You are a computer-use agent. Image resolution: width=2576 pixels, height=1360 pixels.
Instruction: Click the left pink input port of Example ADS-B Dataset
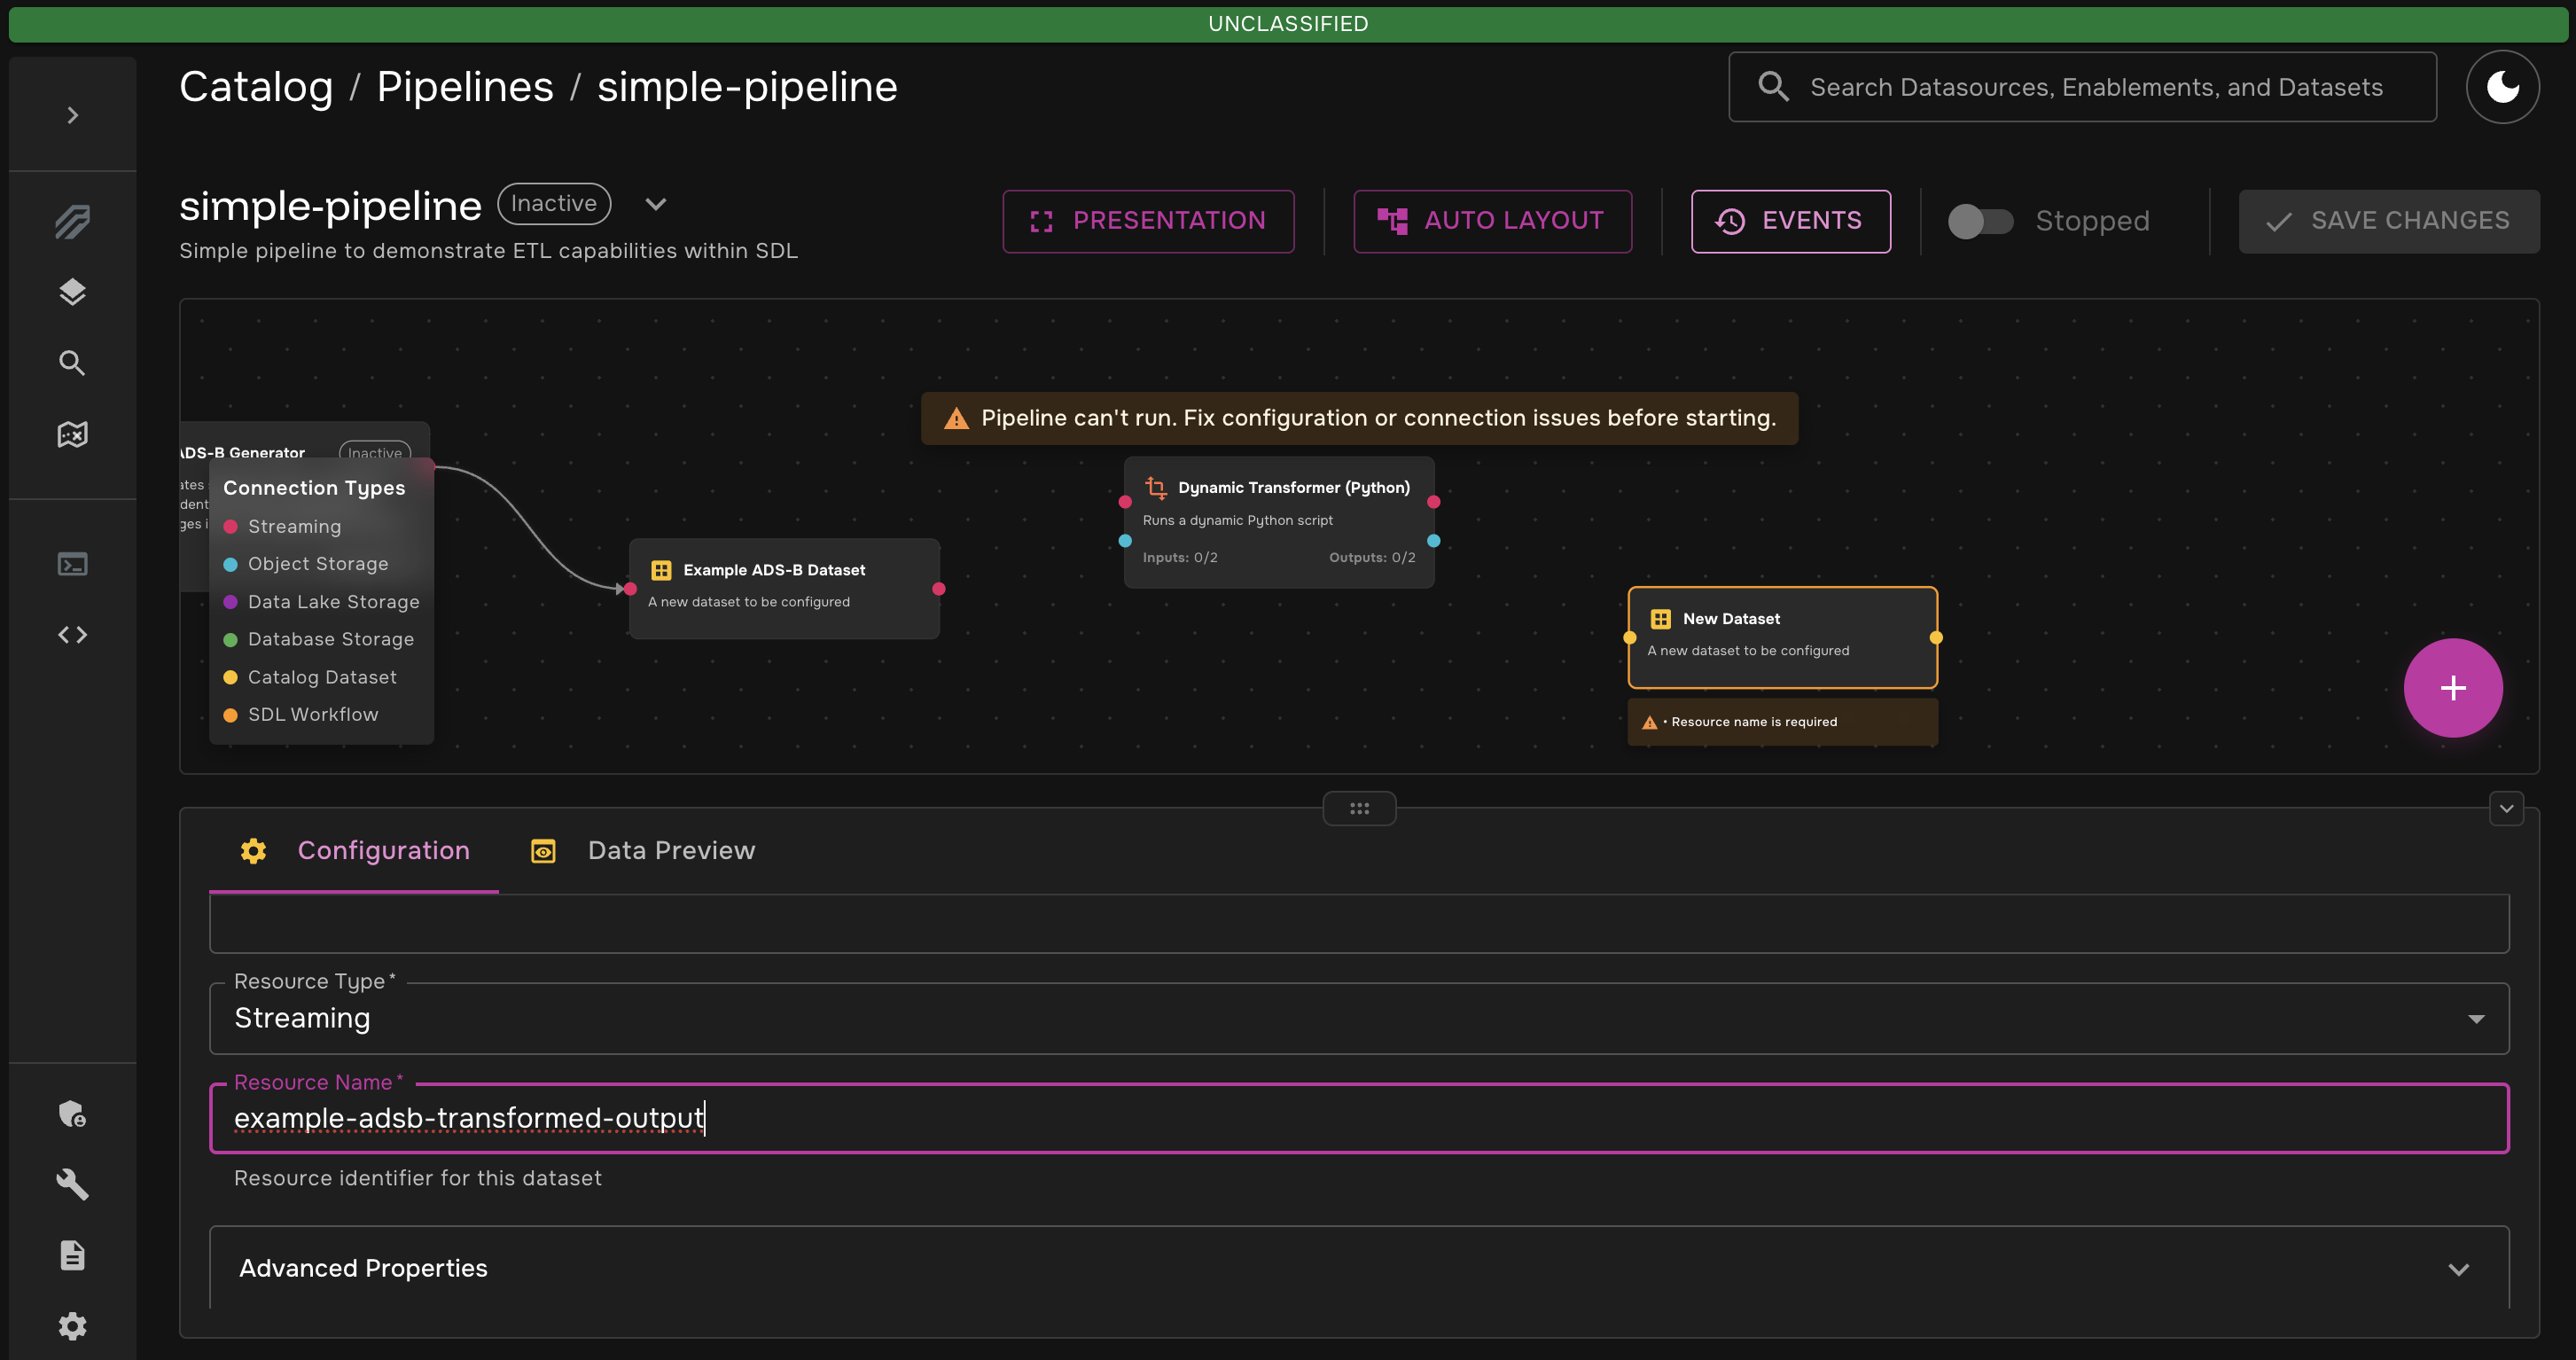[630, 589]
